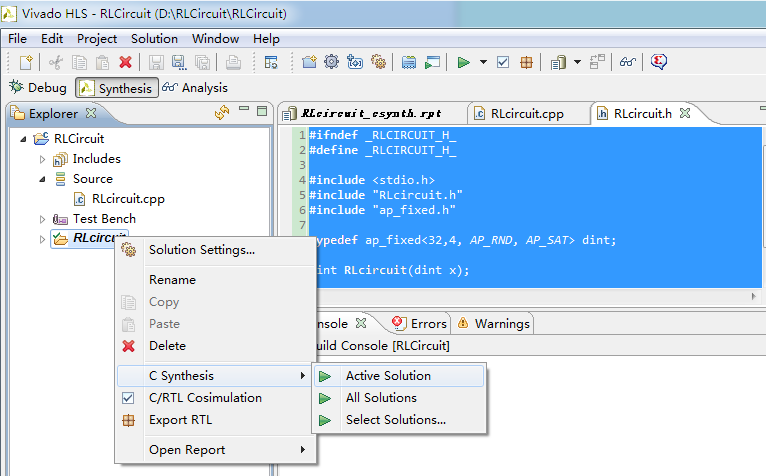Open Solution Settings gear icon in toolbar
The height and width of the screenshot is (476, 766).
tap(331, 62)
